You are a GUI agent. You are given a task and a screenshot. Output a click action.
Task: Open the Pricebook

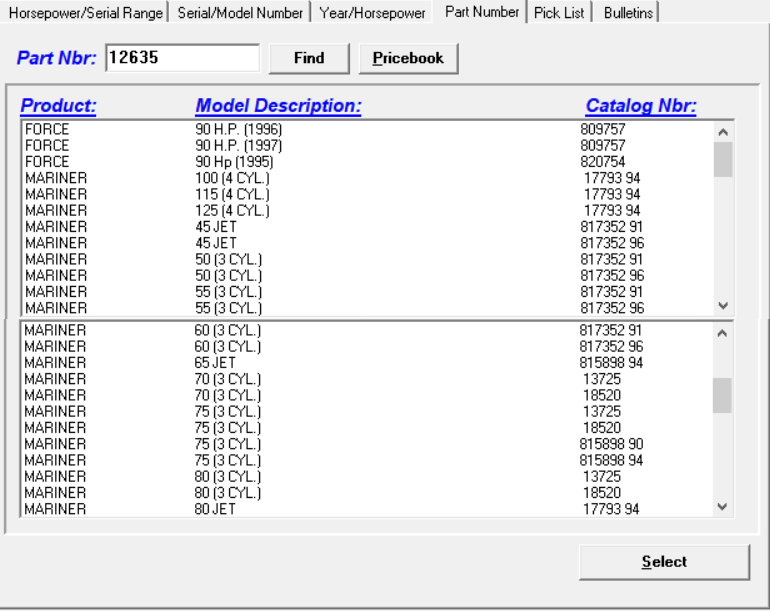408,58
